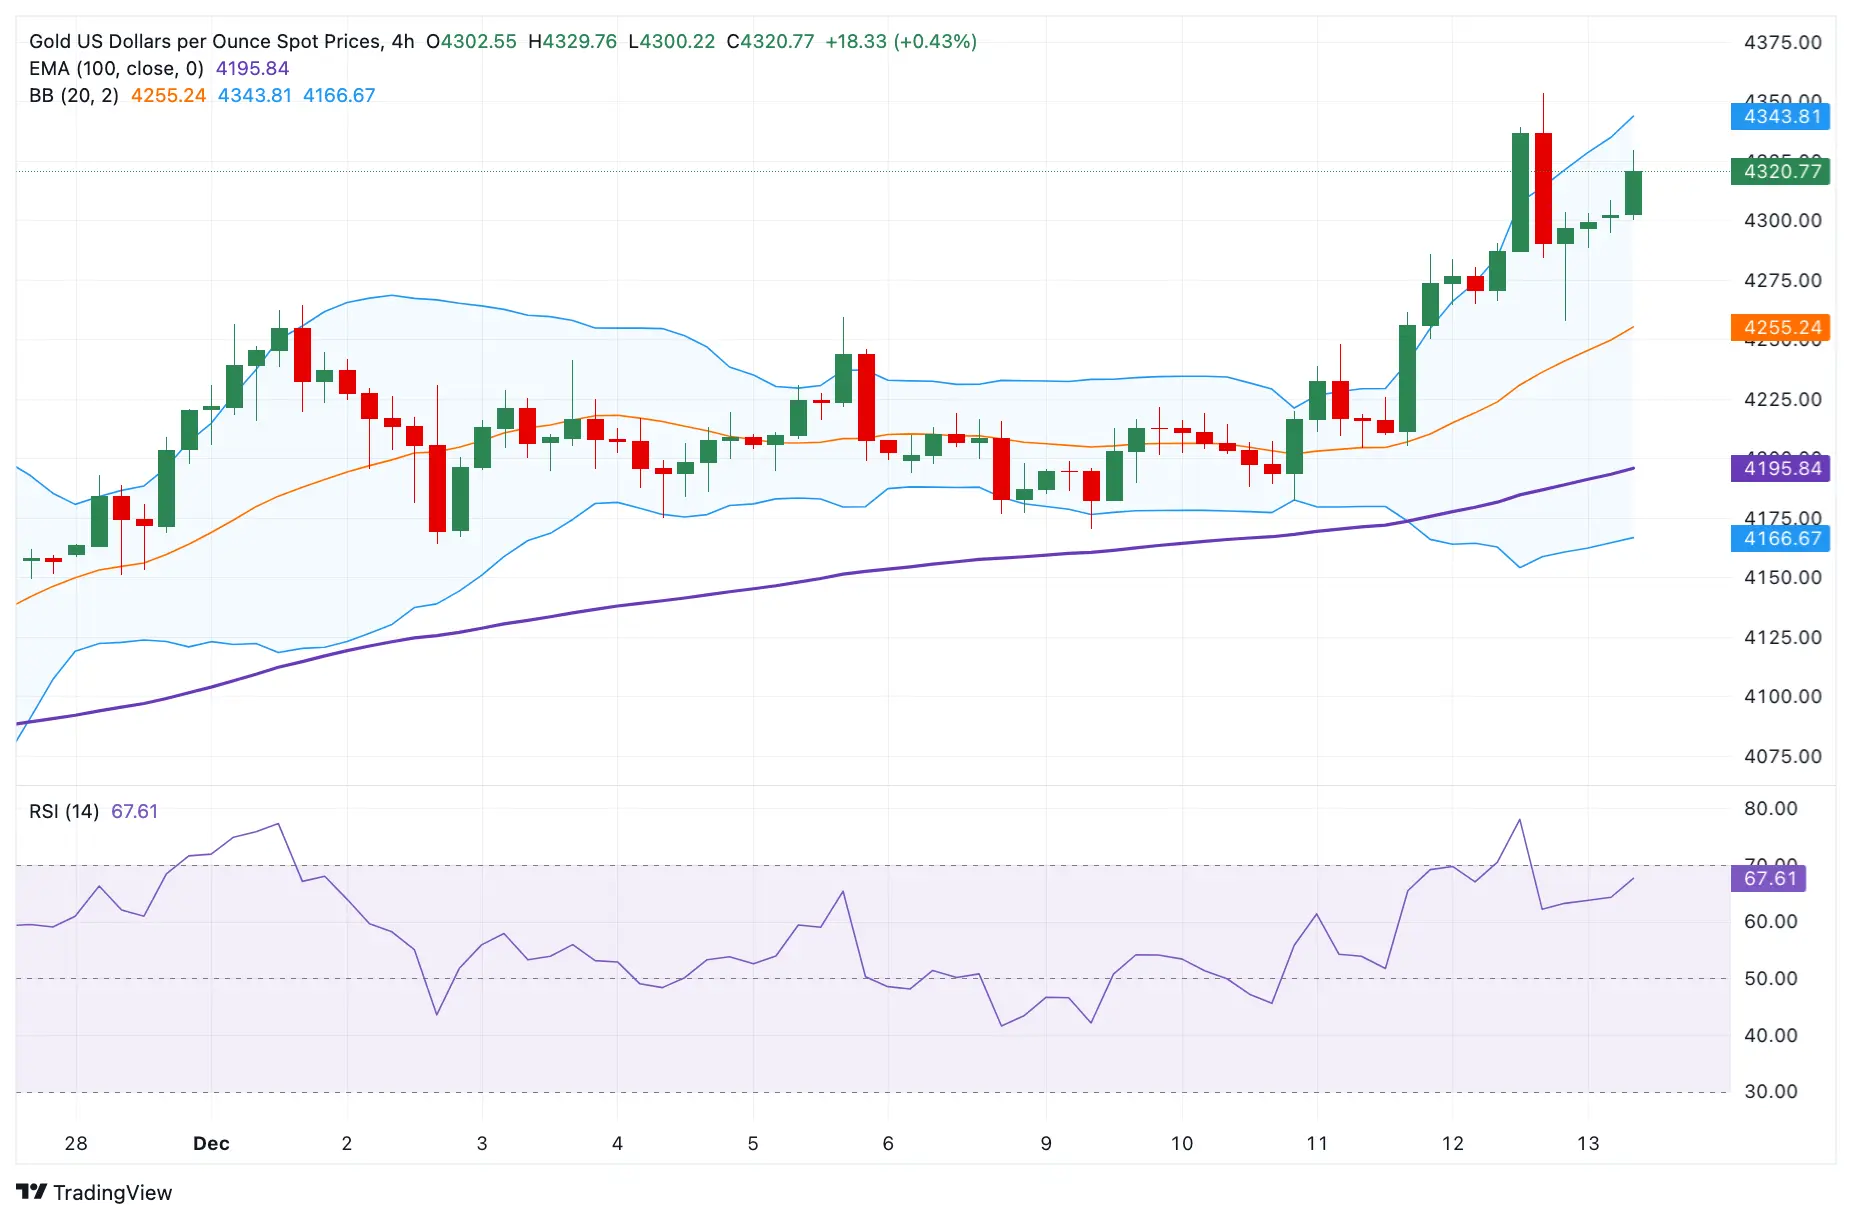Click the purple 4195.84 EMA price tag
The width and height of the screenshot is (1852, 1220).
[x=1781, y=468]
